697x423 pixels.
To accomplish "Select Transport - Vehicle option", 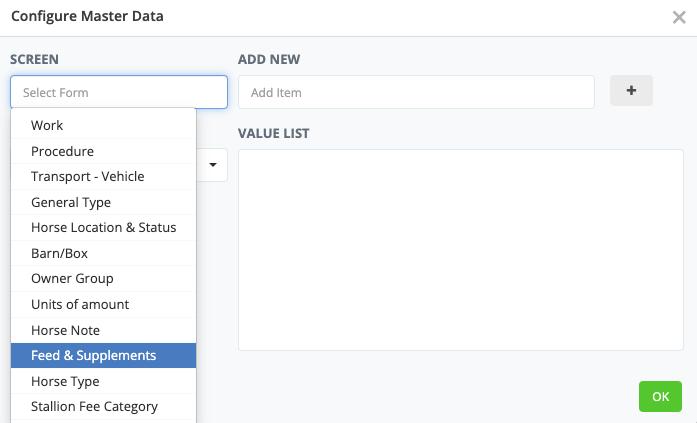I will (x=87, y=176).
